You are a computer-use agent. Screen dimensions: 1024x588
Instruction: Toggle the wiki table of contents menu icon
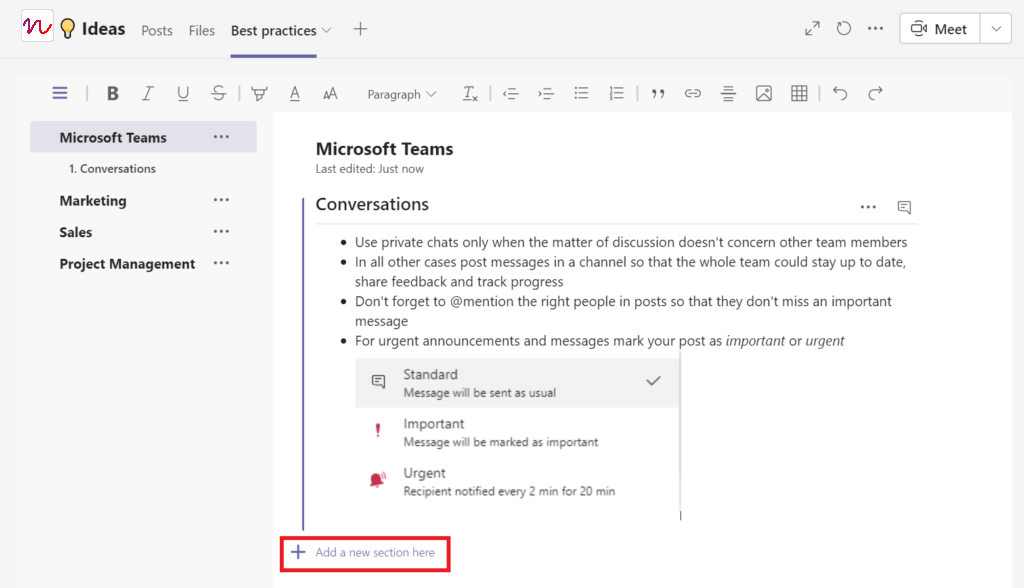point(59,93)
